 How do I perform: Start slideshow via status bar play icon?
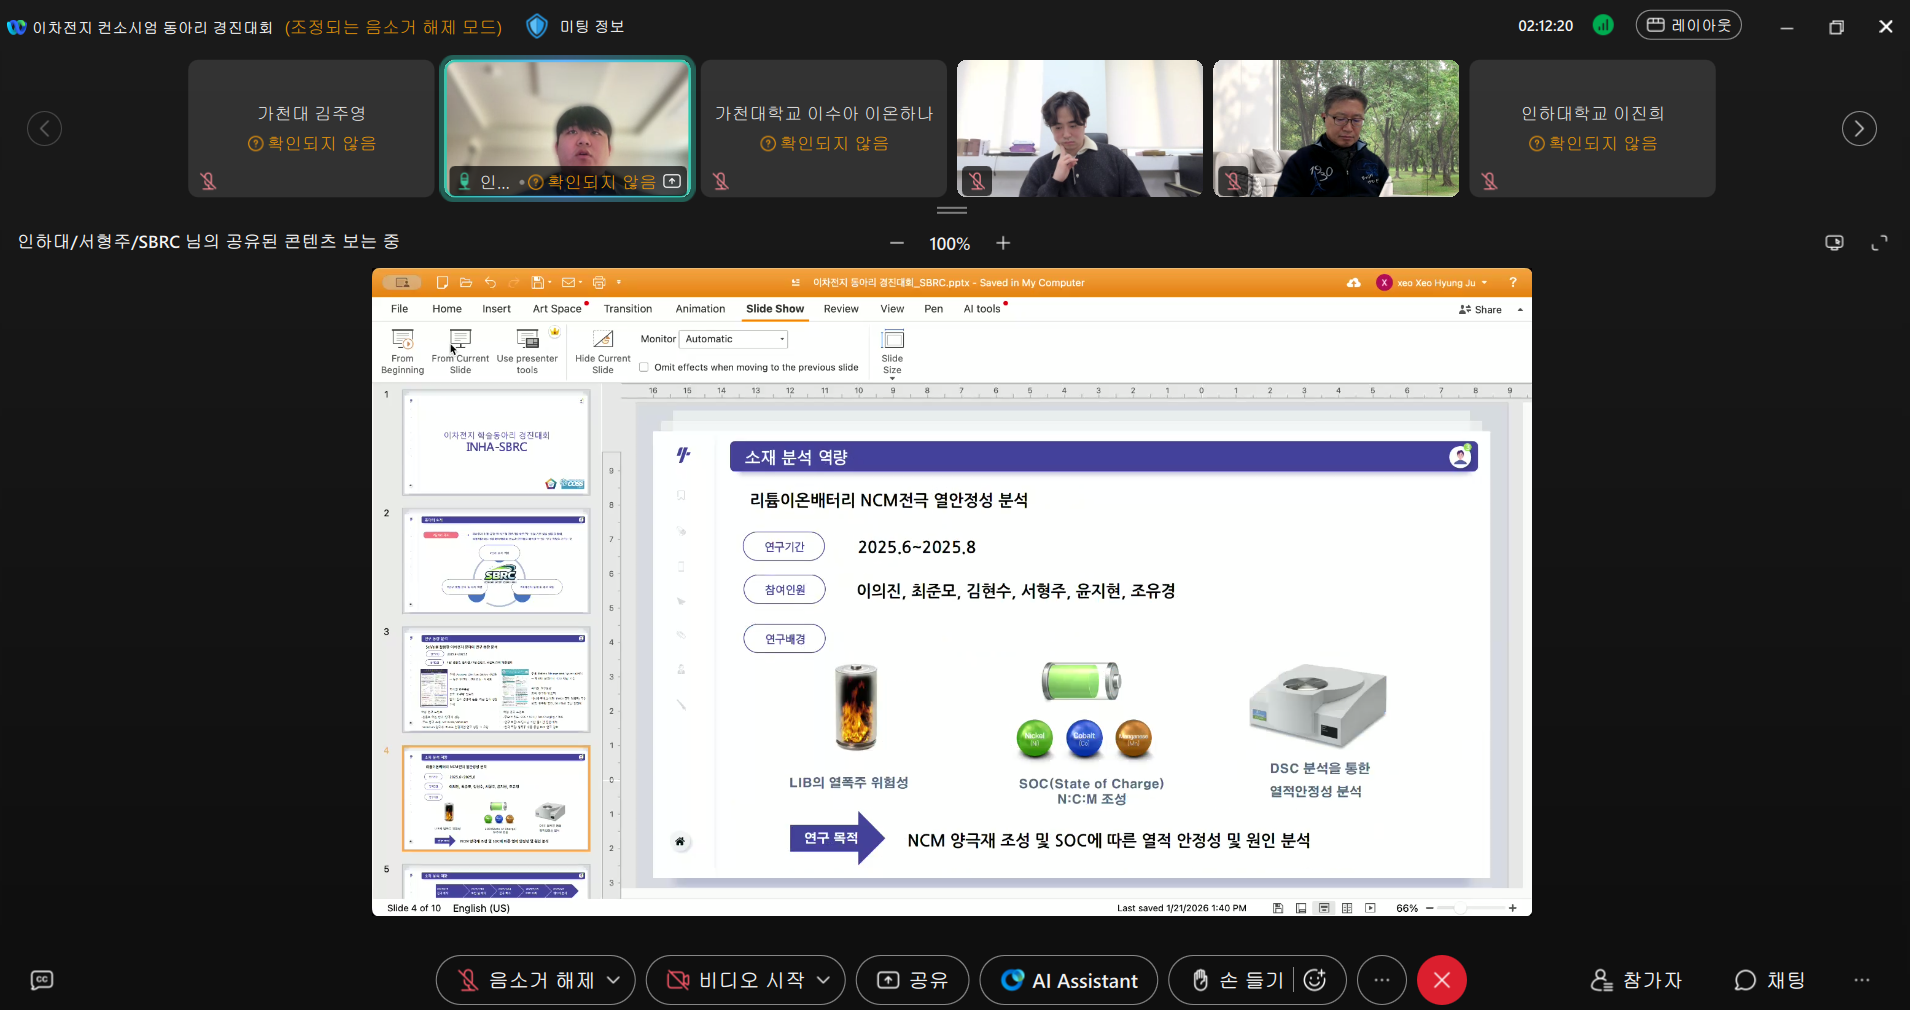click(x=1370, y=908)
